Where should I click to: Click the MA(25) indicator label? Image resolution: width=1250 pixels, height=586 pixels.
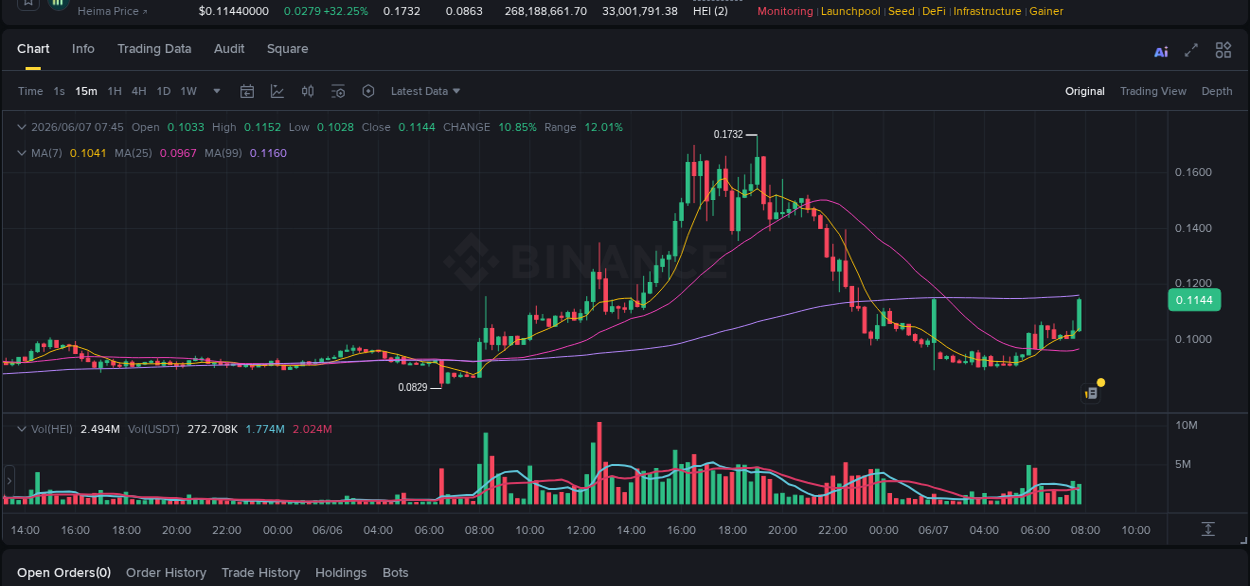coord(133,153)
